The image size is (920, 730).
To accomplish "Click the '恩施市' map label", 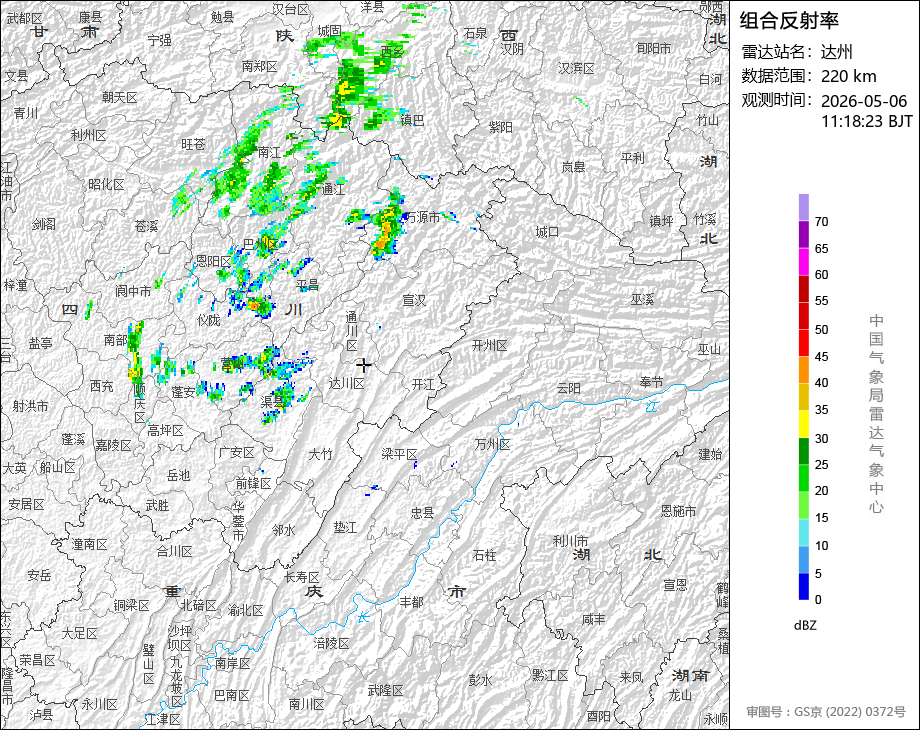I will (x=678, y=511).
